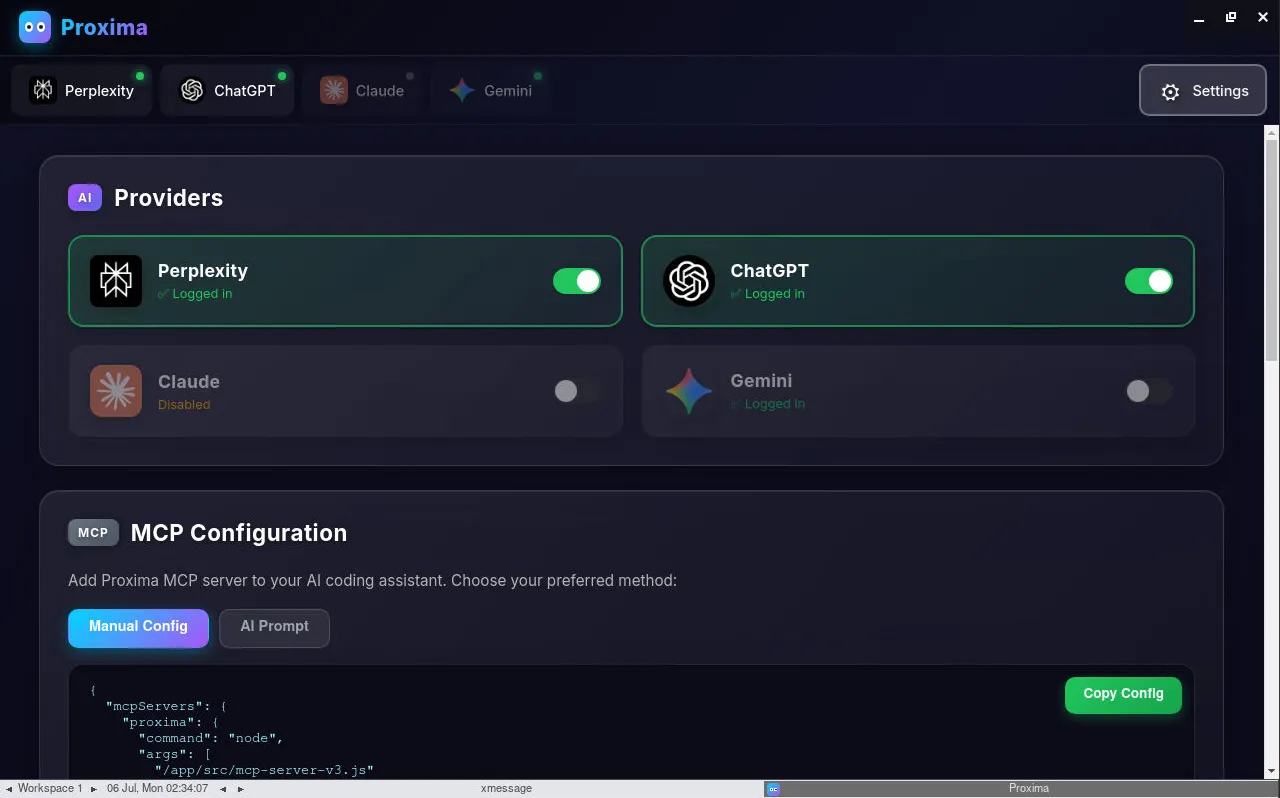
Task: Click the Perplexity icon in Providers card
Action: click(116, 281)
